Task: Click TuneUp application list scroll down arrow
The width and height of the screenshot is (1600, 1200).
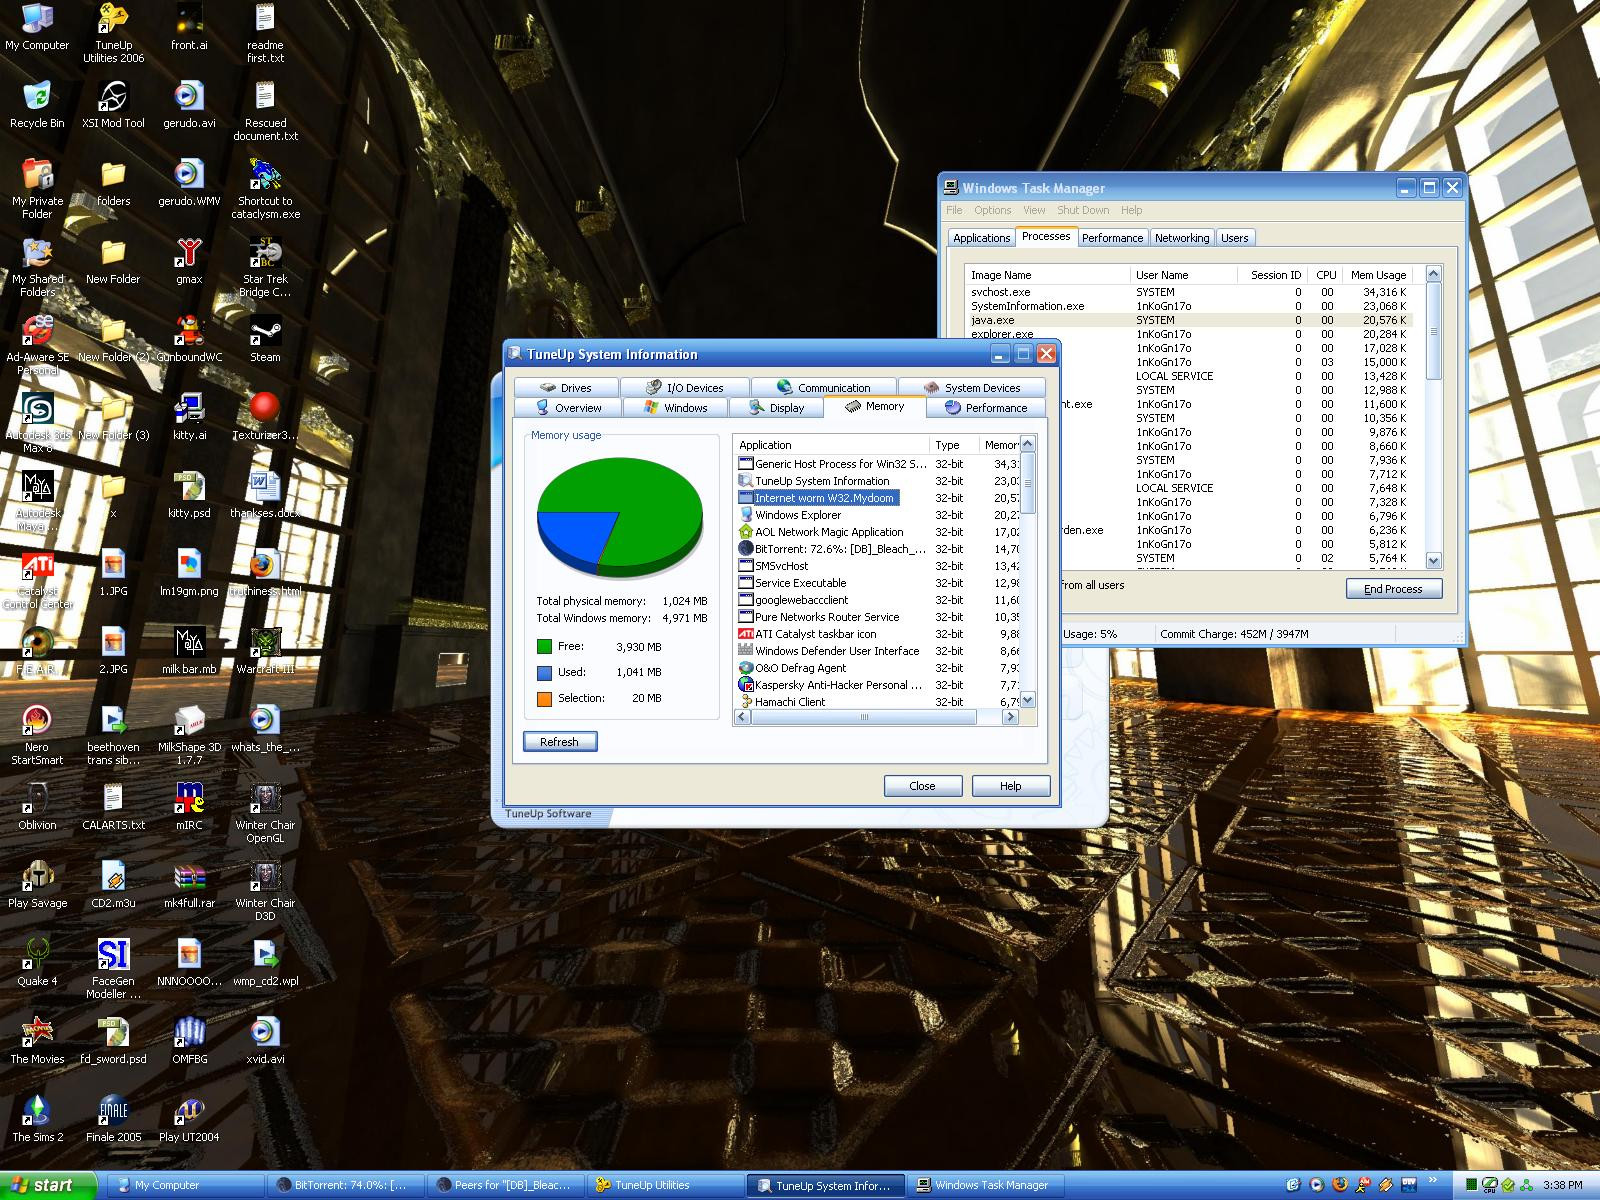Action: coord(1027,700)
